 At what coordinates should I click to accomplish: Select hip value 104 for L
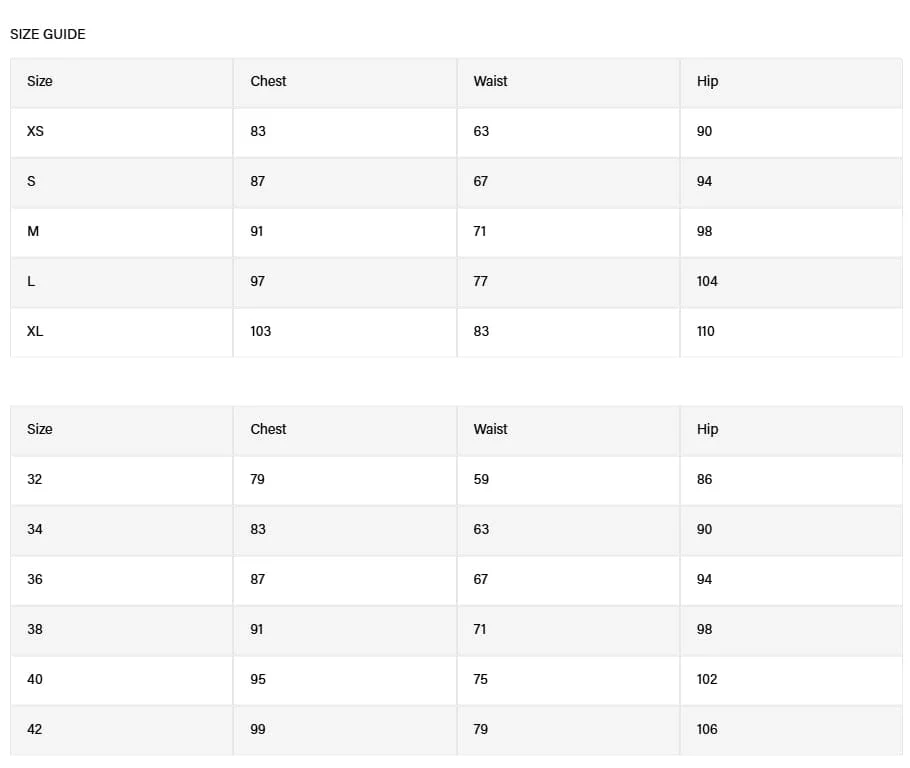[x=707, y=282]
